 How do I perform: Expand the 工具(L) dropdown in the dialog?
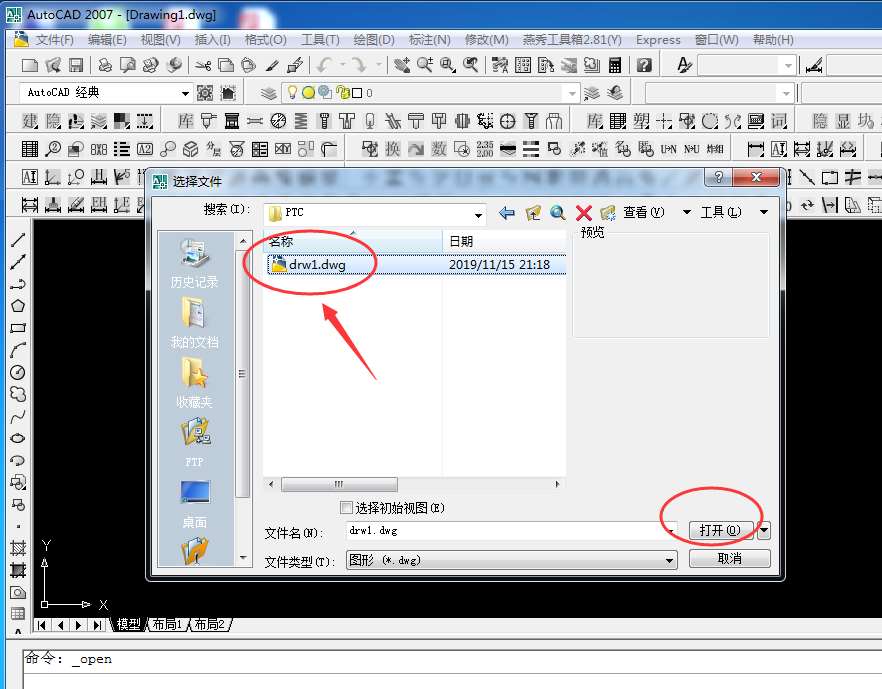coord(763,212)
